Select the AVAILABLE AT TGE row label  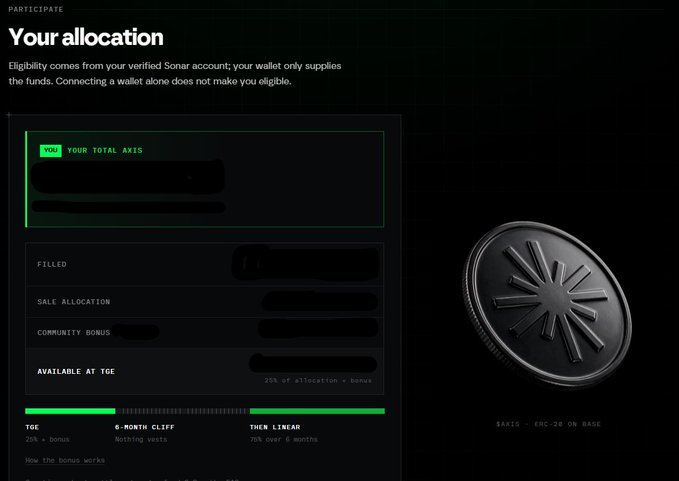(76, 371)
